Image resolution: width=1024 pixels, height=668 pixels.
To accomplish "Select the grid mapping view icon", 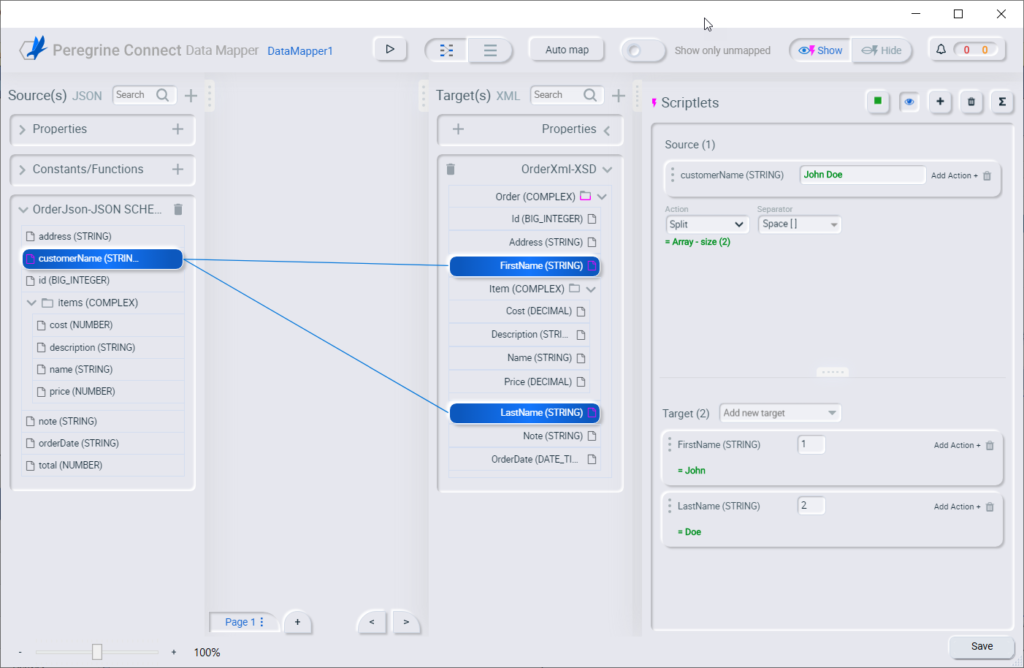I will pyautogui.click(x=446, y=48).
